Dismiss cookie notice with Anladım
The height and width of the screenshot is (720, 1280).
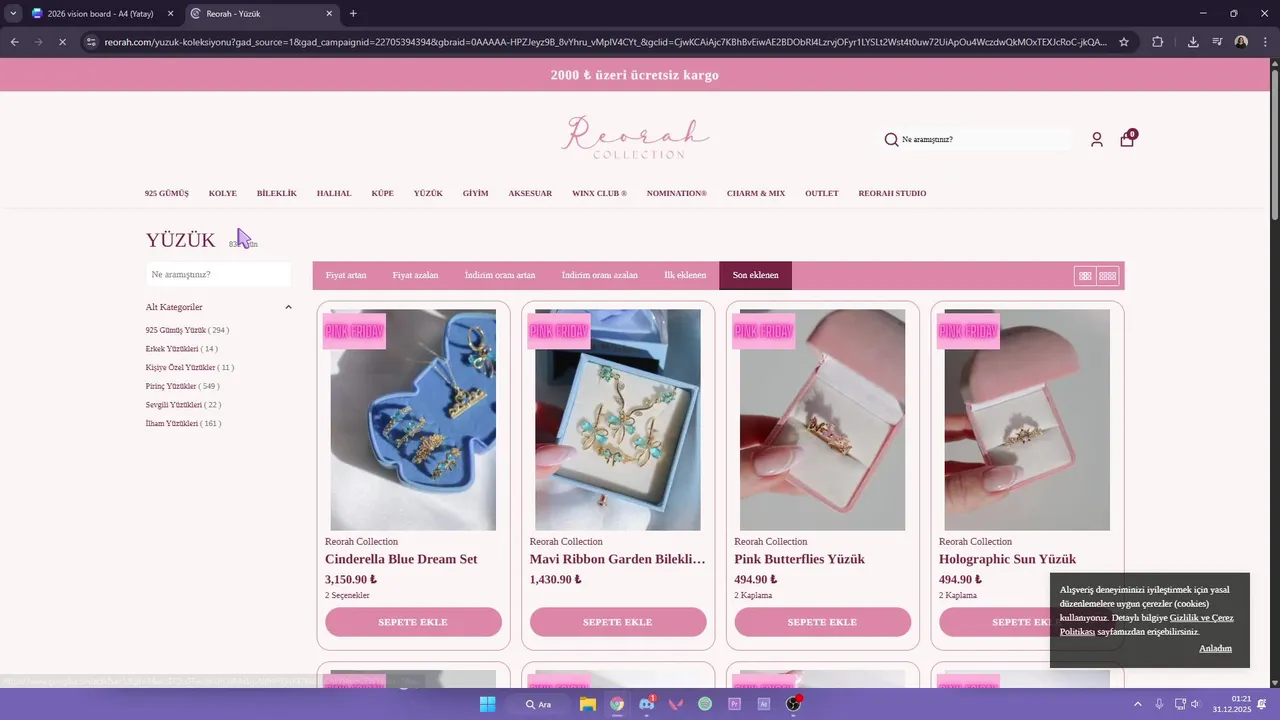click(1216, 649)
